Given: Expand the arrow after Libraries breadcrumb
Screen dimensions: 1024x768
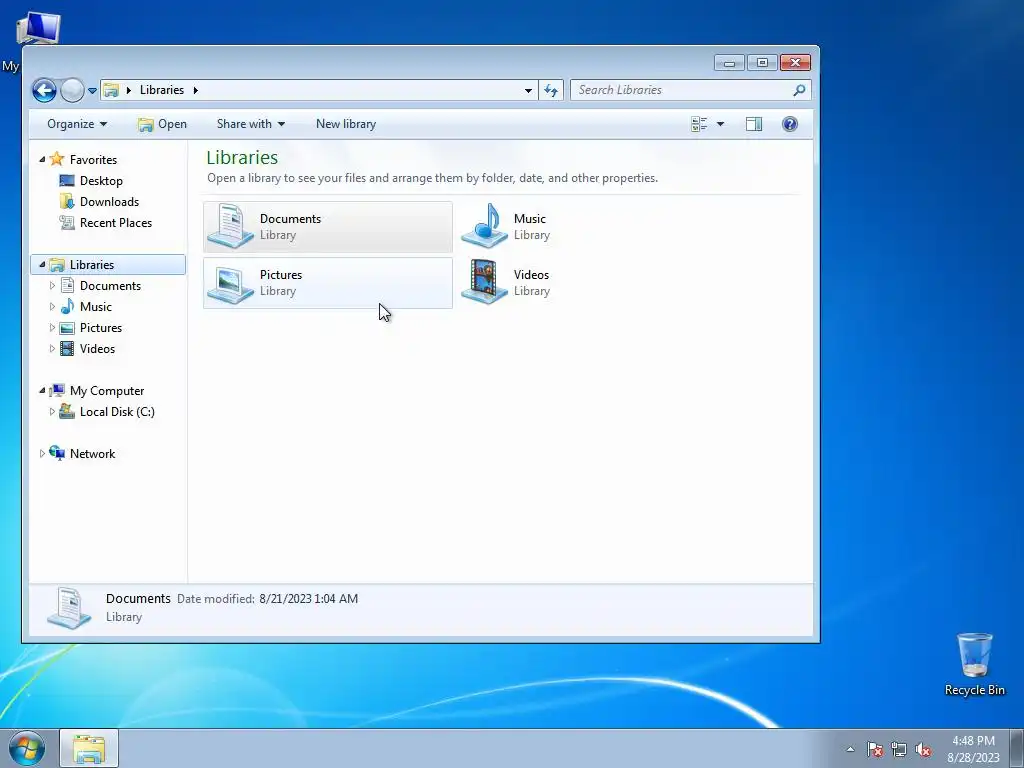Looking at the screenshot, I should 195,90.
